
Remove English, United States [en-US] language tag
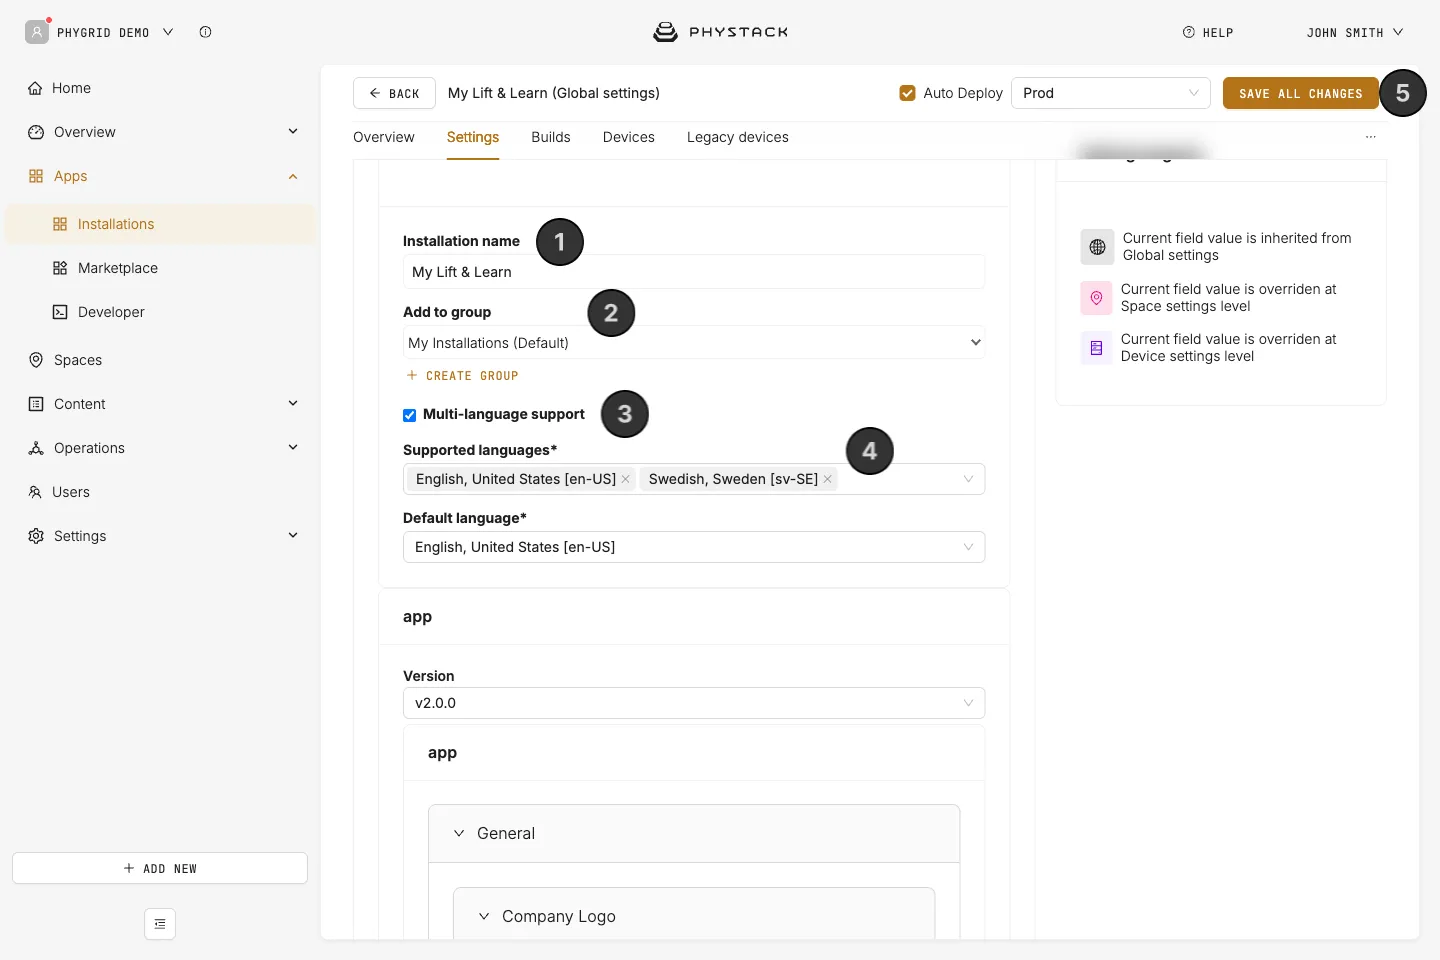pyautogui.click(x=625, y=479)
